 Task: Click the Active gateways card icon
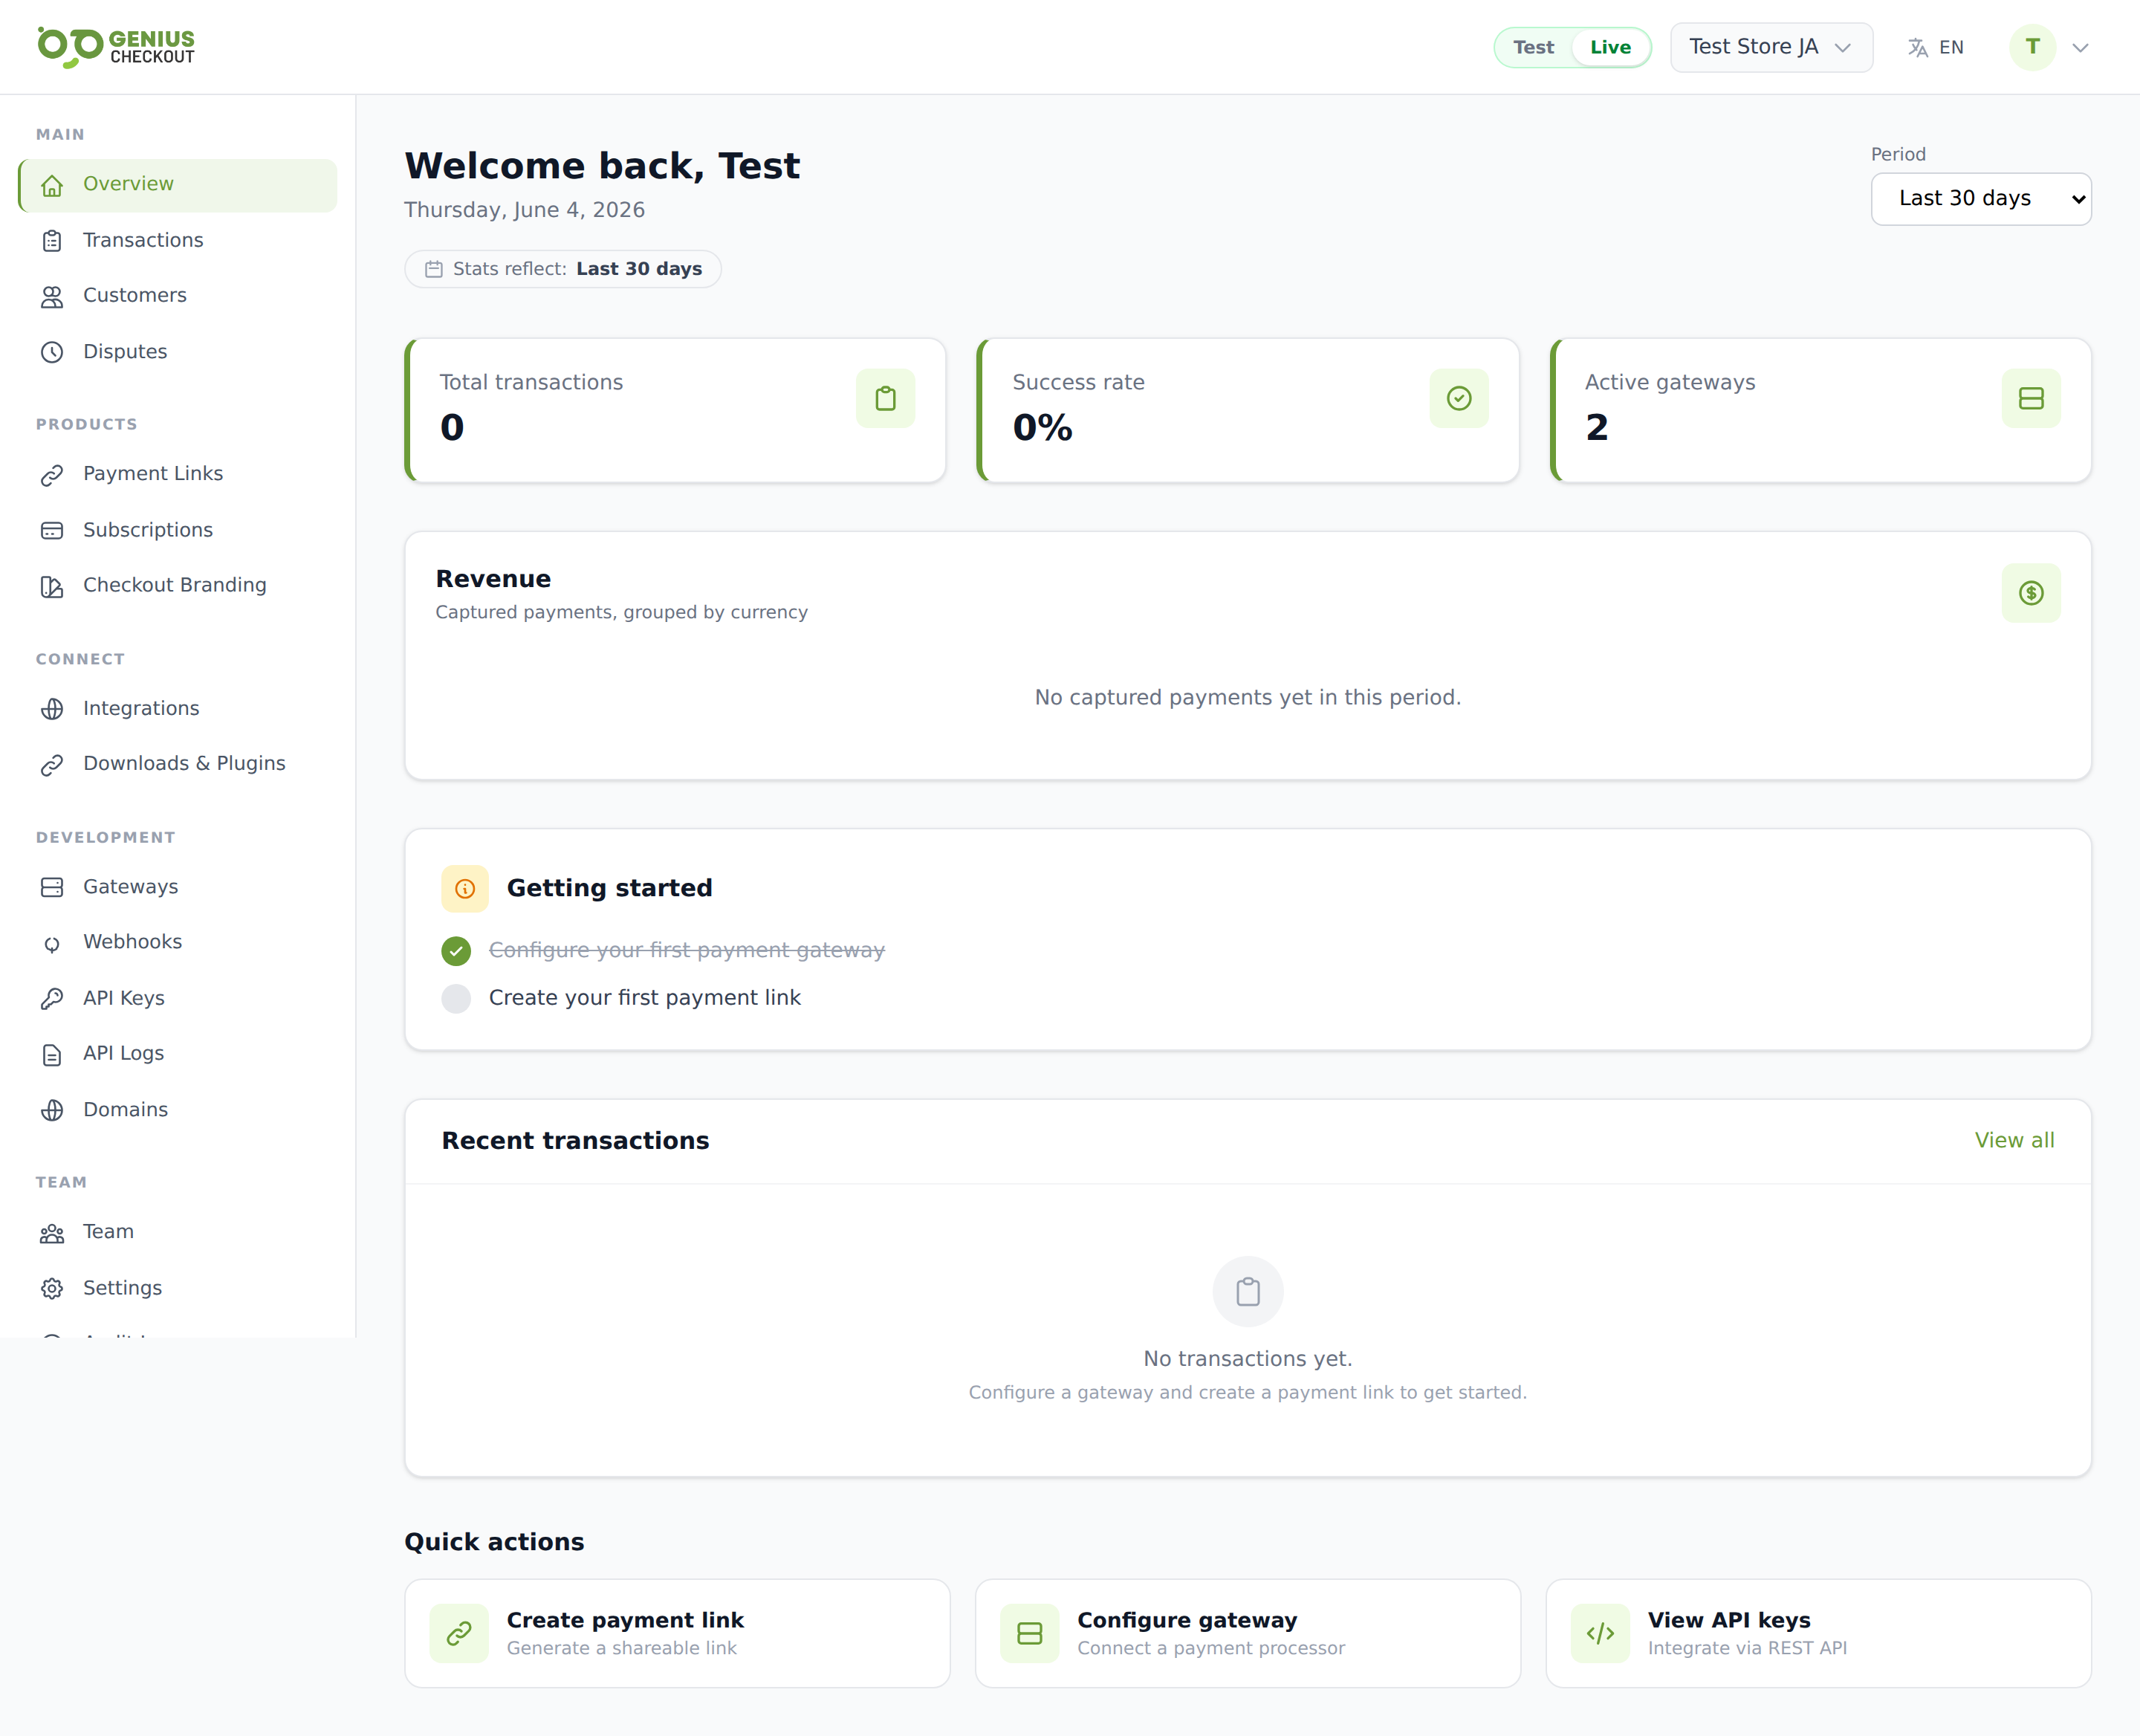[x=2030, y=398]
